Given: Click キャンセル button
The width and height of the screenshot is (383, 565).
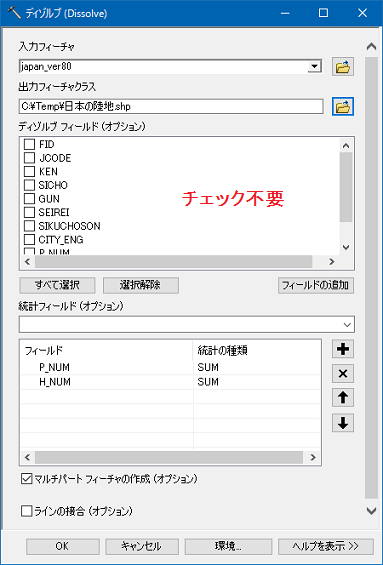Looking at the screenshot, I should [142, 546].
